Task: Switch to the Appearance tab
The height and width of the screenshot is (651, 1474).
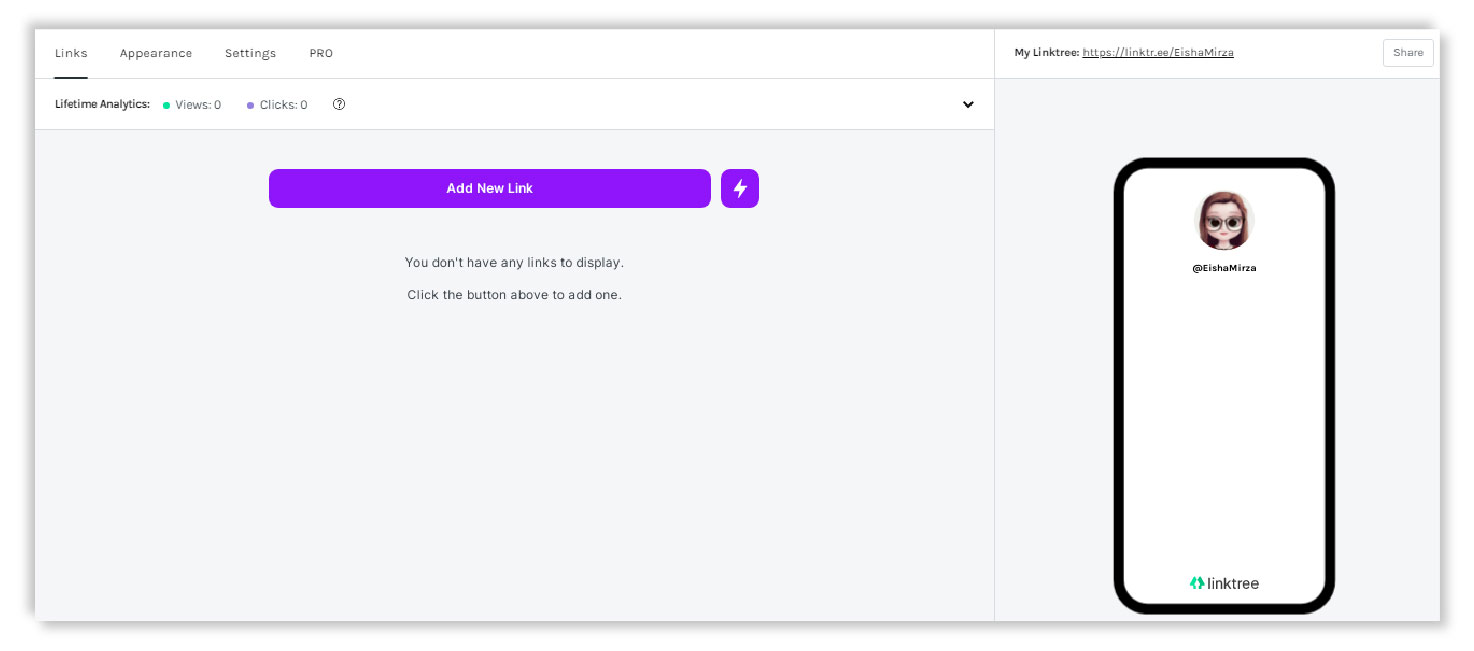Action: pos(156,53)
